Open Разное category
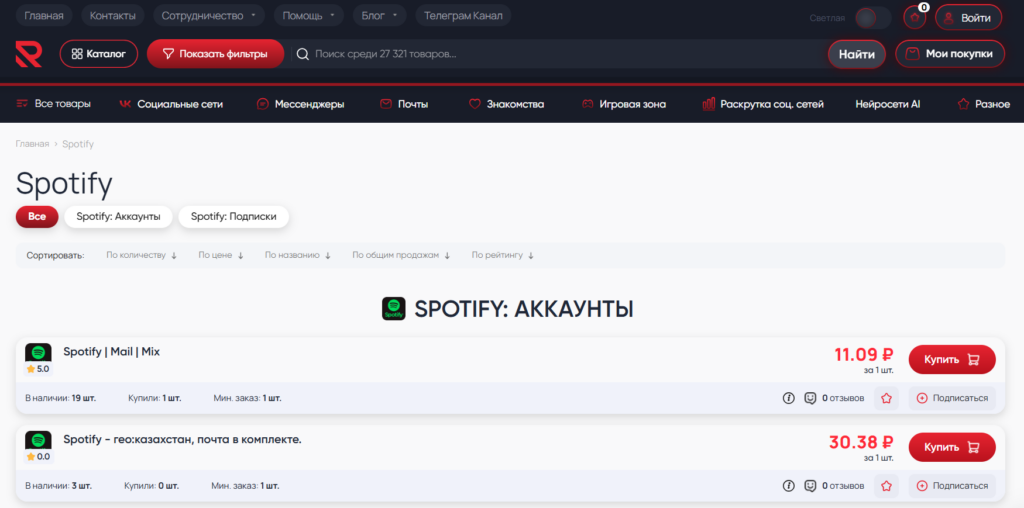Screen dimensions: 1024x508 coord(984,104)
